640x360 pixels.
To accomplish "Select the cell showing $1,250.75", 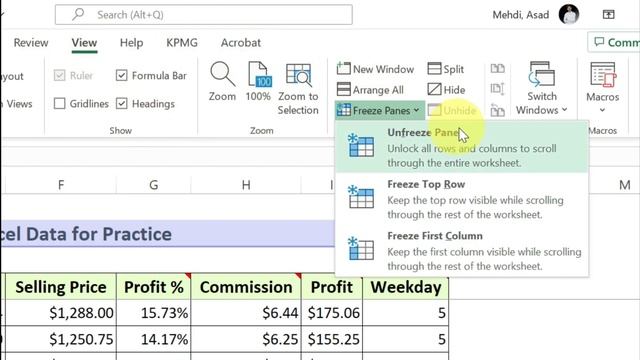I will click(61, 339).
